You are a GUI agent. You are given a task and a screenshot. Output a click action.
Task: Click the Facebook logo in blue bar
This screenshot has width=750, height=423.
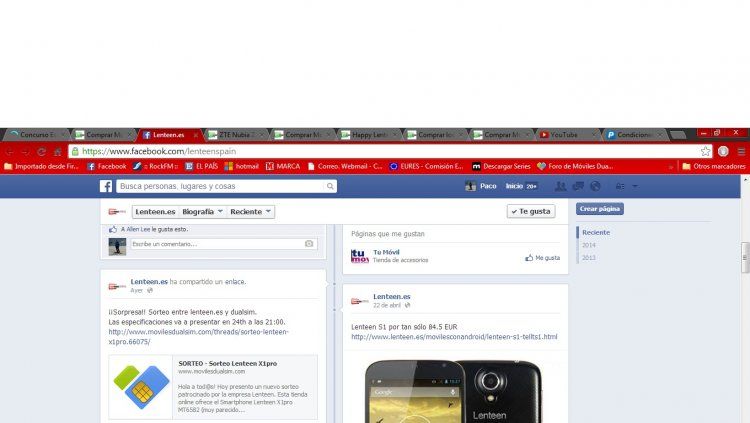106,186
